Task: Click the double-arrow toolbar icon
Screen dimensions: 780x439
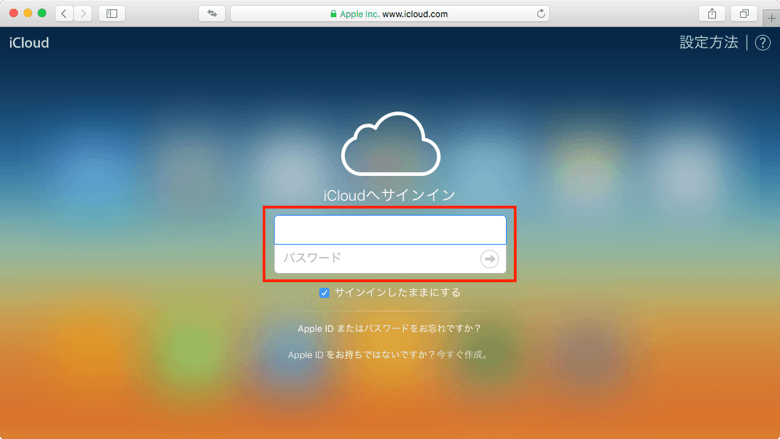Action: point(212,13)
